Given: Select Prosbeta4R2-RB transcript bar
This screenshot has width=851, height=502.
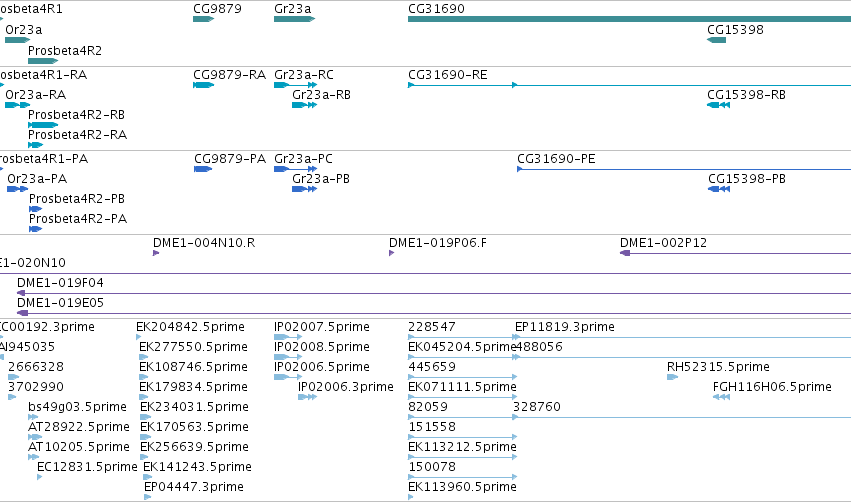Looking at the screenshot, I should (x=43, y=125).
